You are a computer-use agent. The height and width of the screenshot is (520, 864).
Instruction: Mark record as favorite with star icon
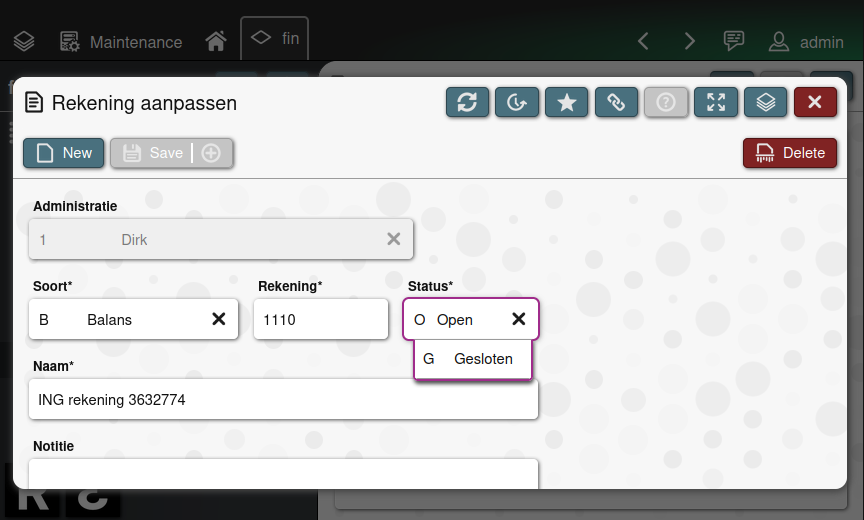click(566, 102)
